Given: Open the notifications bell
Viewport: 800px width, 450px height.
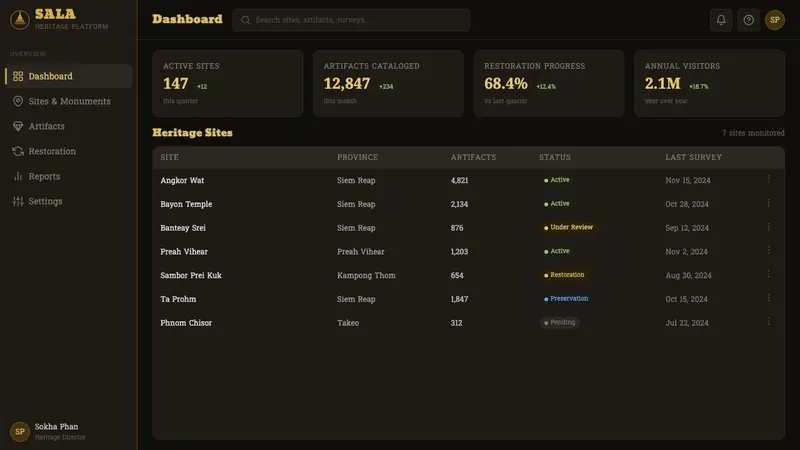Looking at the screenshot, I should [721, 20].
